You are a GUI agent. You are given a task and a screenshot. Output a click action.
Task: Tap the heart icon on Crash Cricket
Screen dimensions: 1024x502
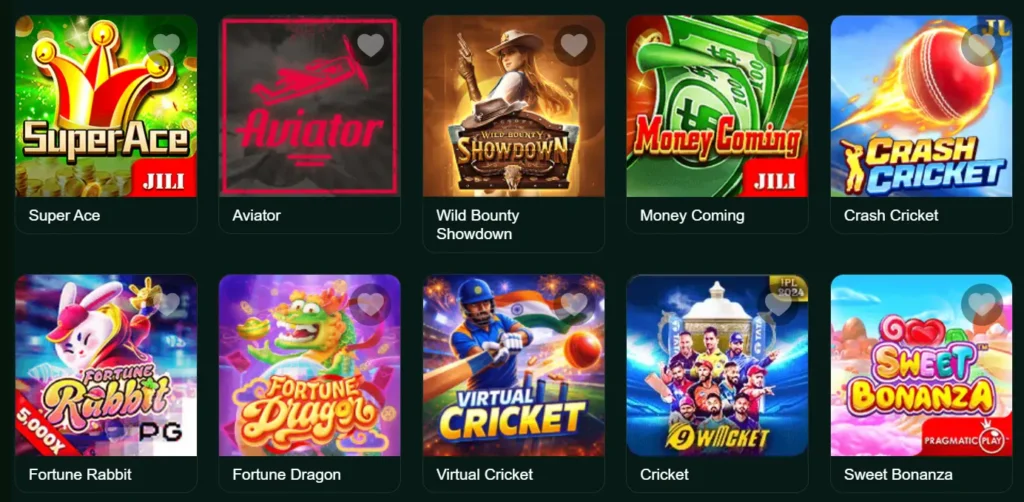pyautogui.click(x=982, y=44)
